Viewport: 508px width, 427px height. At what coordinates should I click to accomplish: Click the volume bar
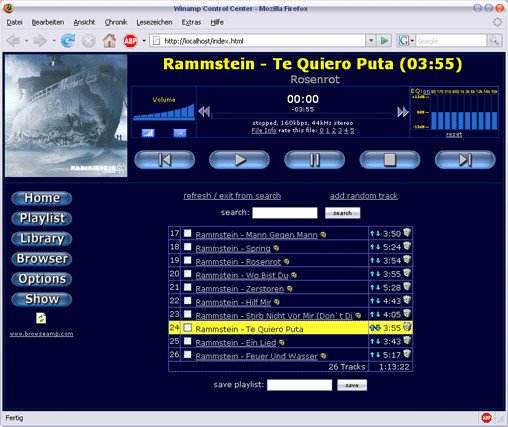164,111
